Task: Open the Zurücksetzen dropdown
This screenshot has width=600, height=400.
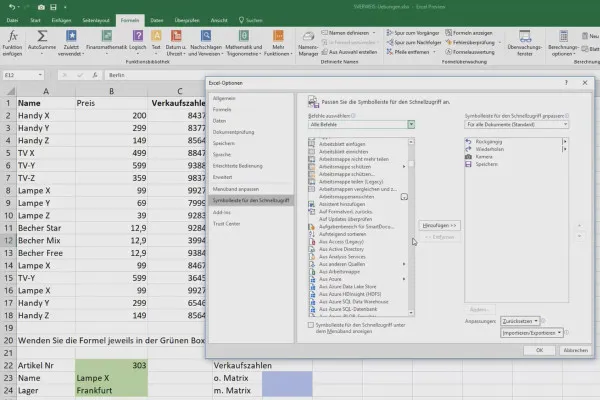Action: click(x=520, y=321)
